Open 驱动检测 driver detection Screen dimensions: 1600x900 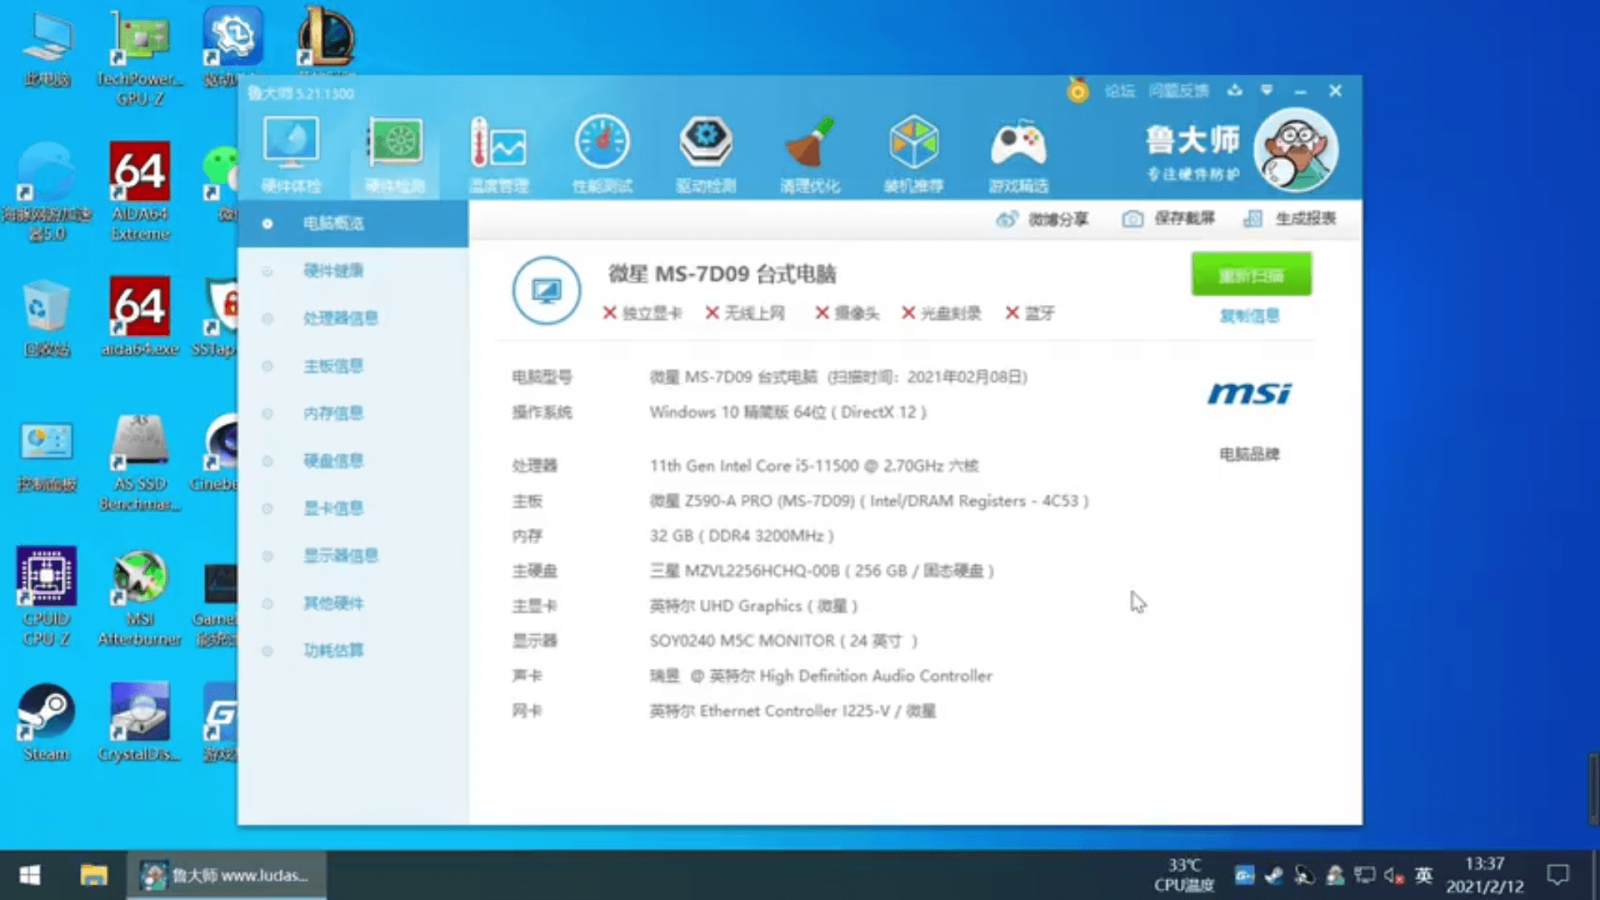click(706, 155)
